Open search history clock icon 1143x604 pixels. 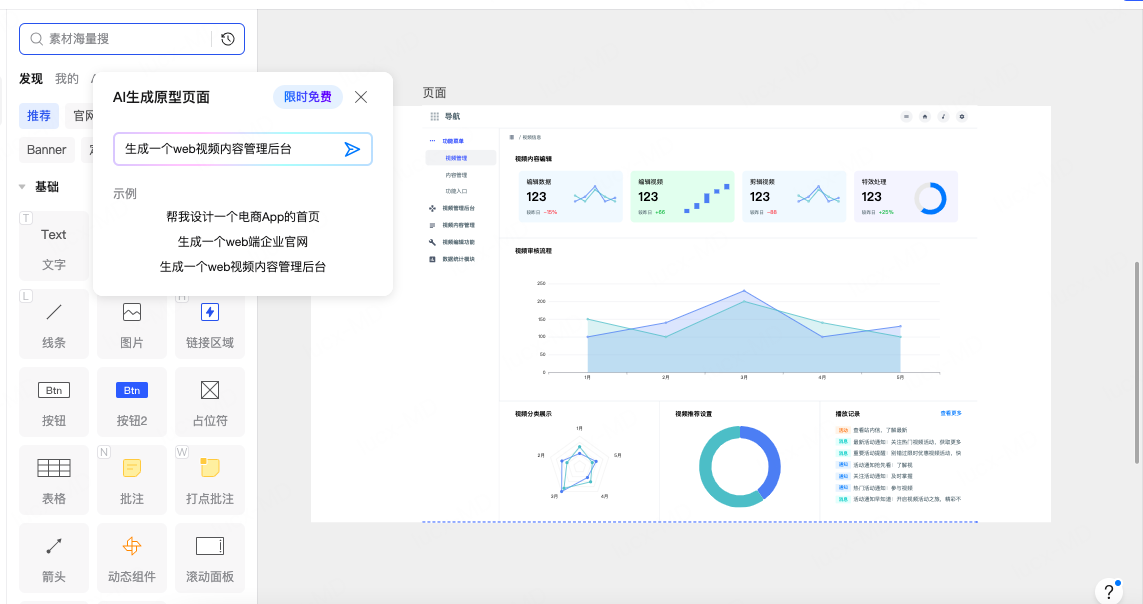(227, 39)
